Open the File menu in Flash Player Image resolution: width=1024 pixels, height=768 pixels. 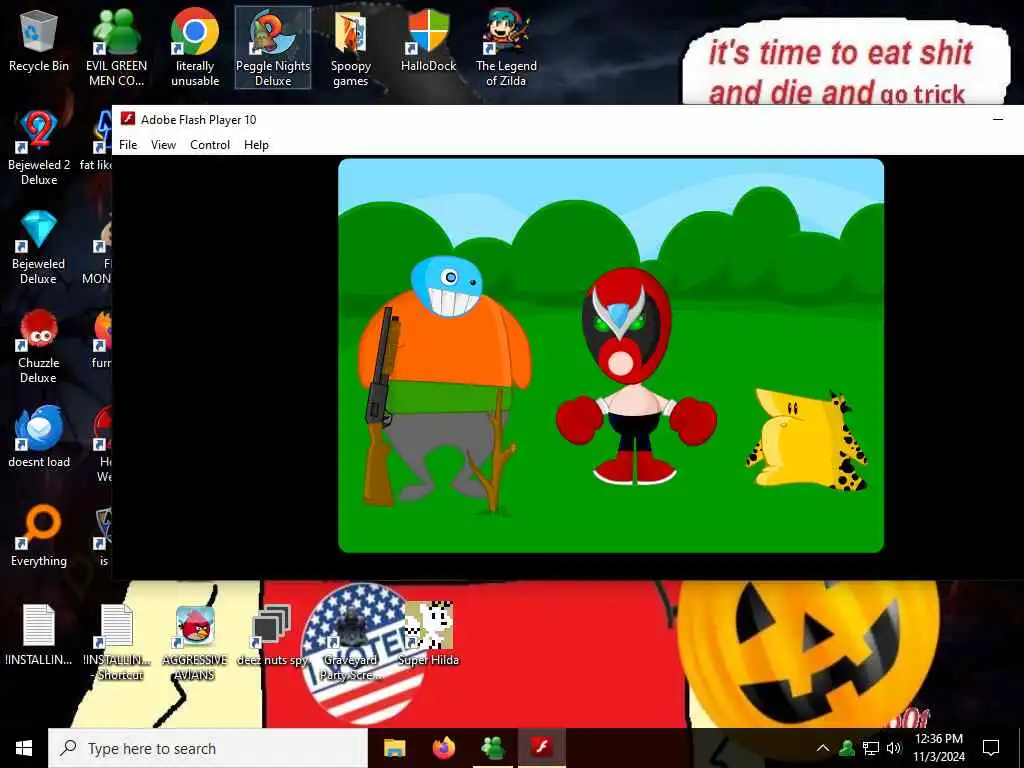pyautogui.click(x=128, y=145)
